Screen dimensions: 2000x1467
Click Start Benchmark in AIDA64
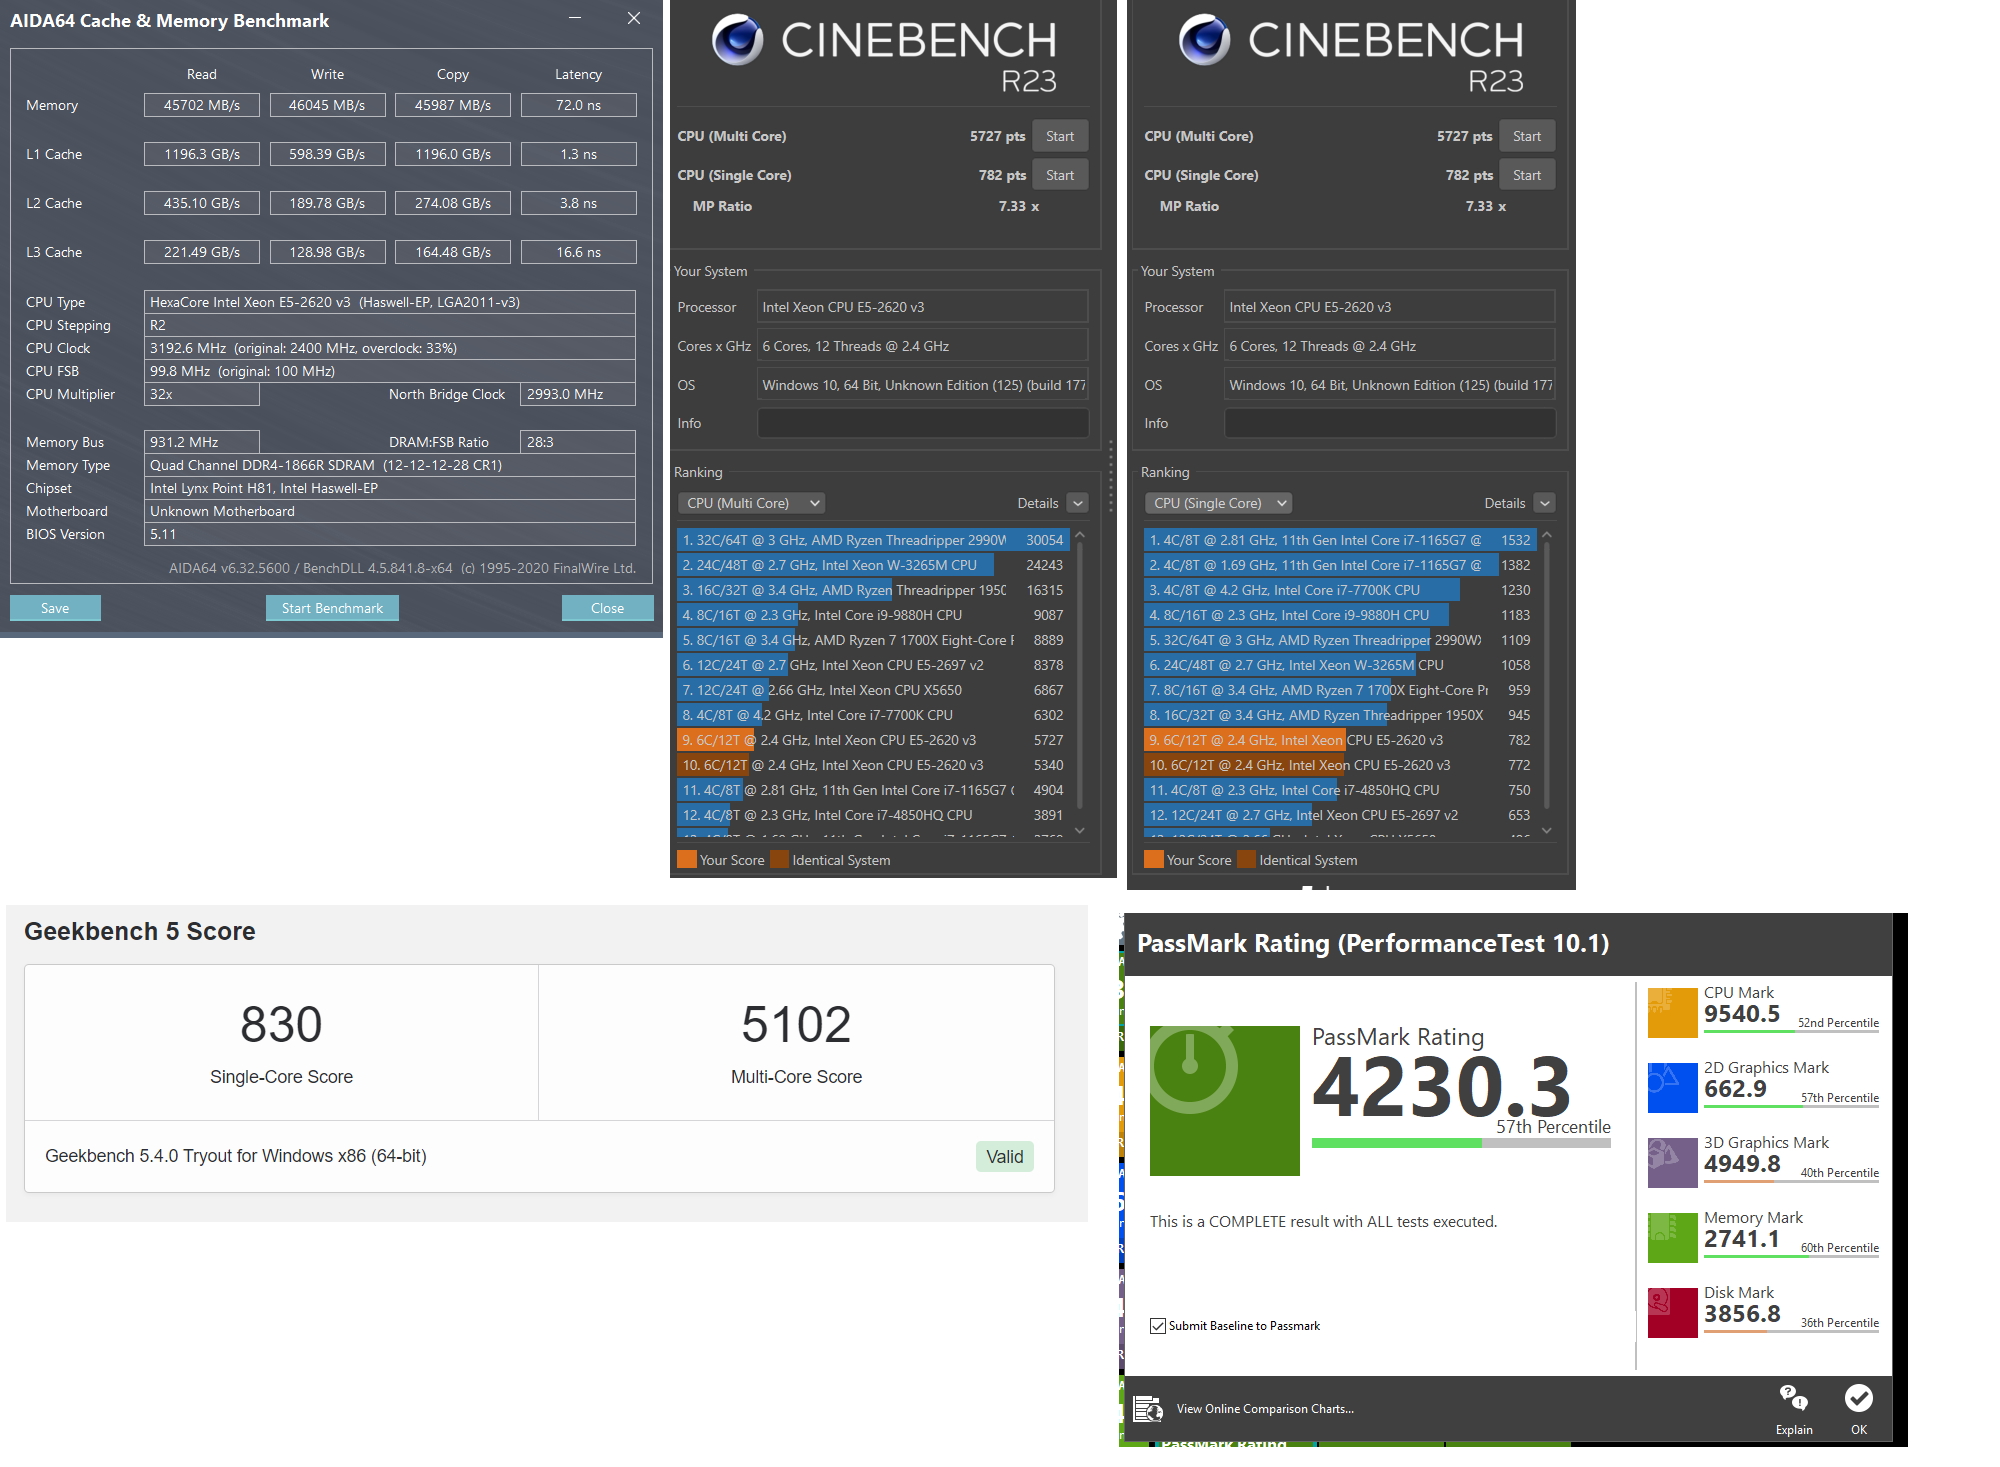(x=332, y=608)
